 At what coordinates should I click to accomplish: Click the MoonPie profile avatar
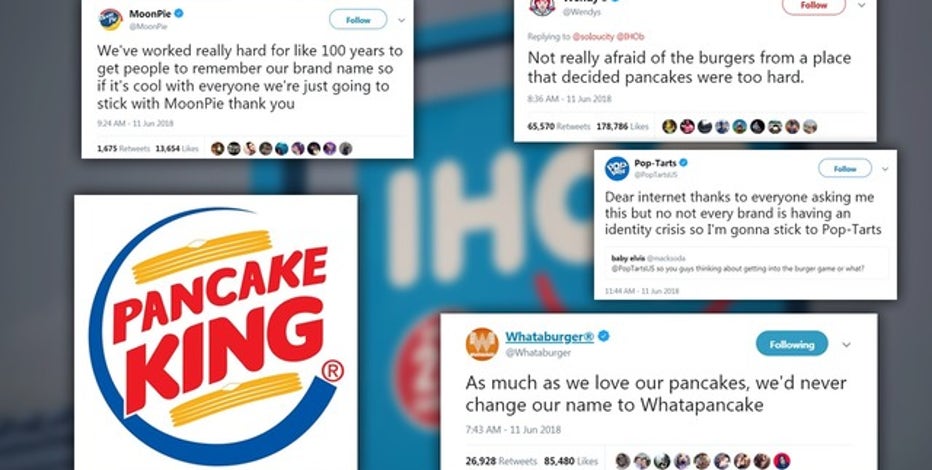coord(111,20)
